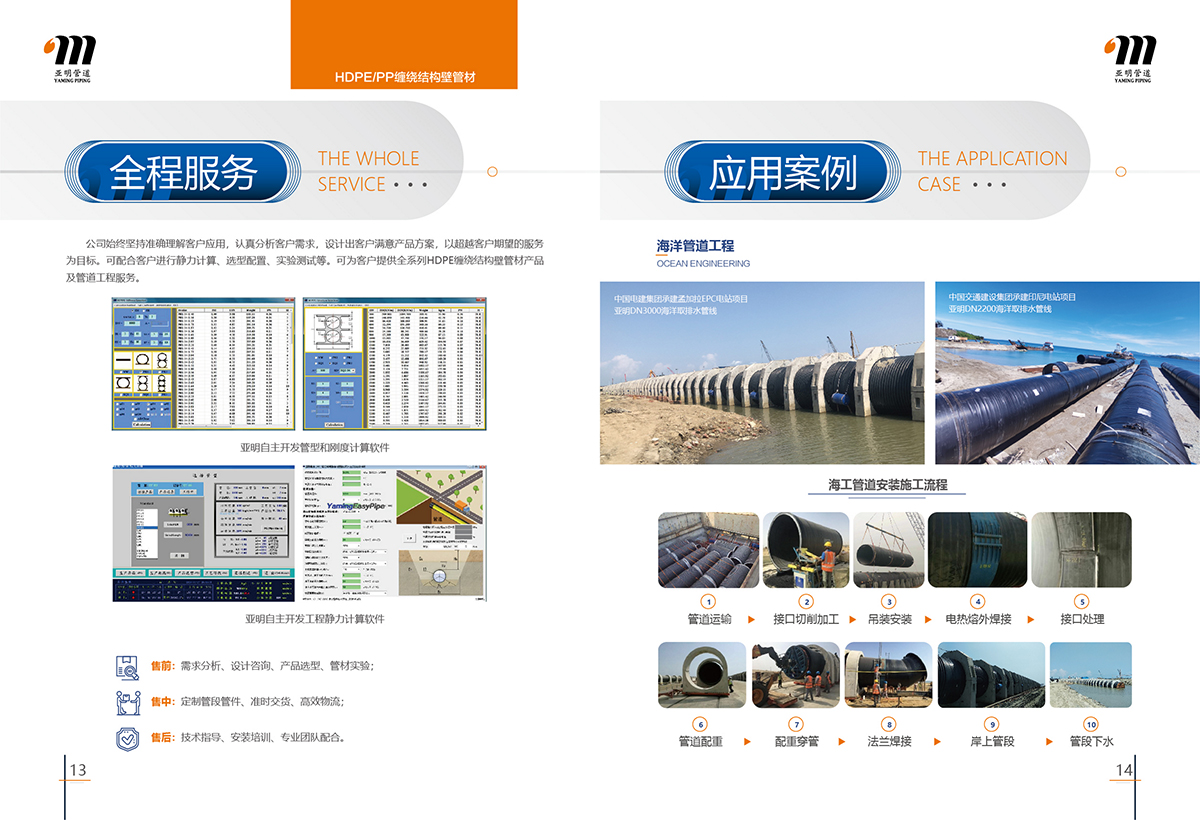Click the 电热熔外焊接 step label
Image resolution: width=1200 pixels, height=820 pixels.
978,619
